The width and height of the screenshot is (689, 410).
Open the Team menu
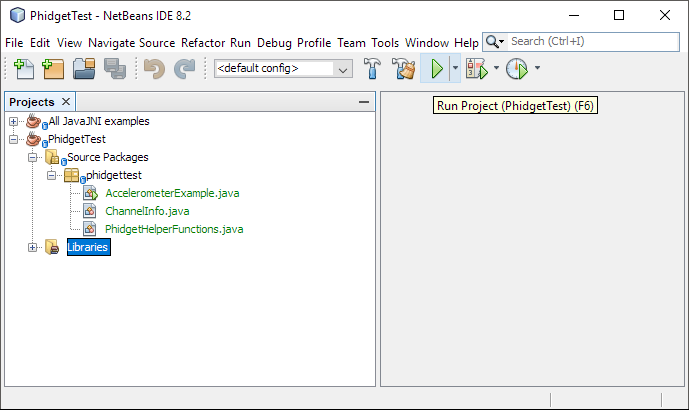coord(352,43)
